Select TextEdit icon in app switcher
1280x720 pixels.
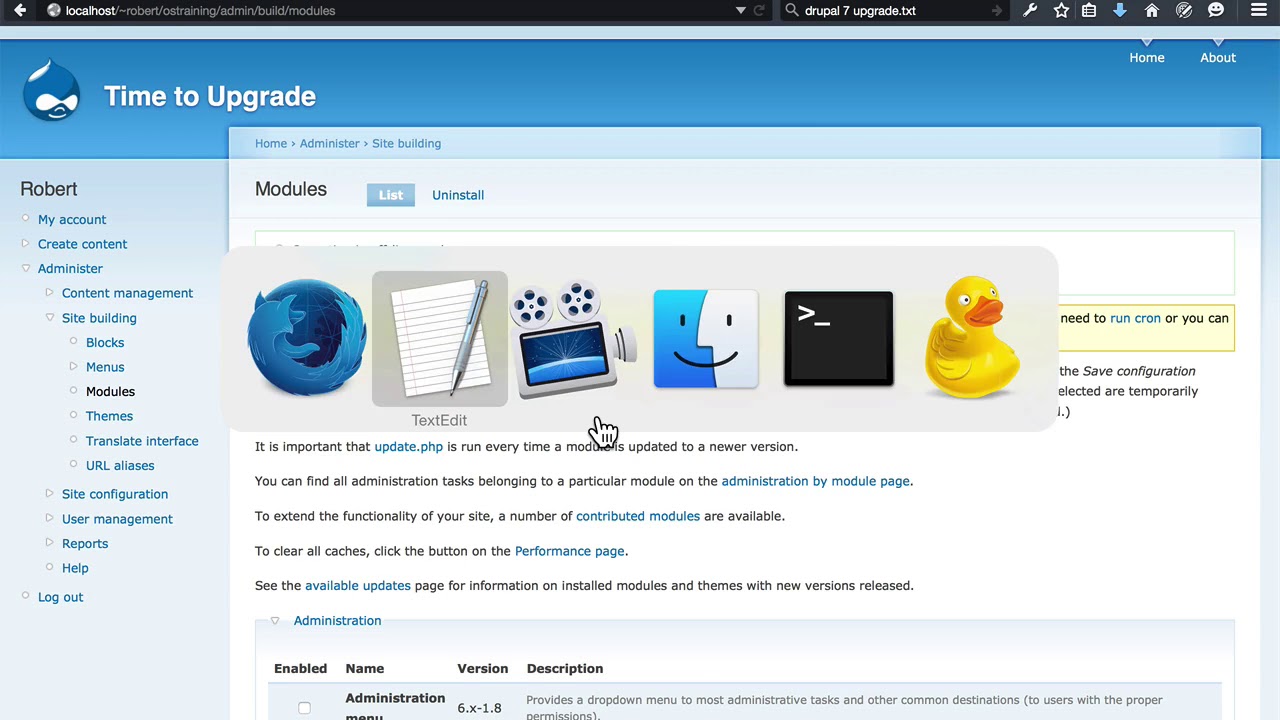tap(440, 339)
